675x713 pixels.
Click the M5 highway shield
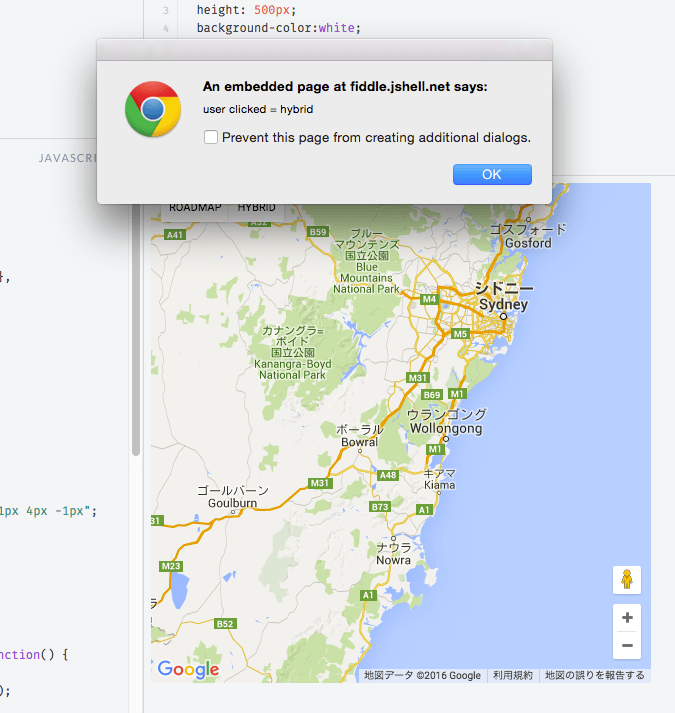460,334
